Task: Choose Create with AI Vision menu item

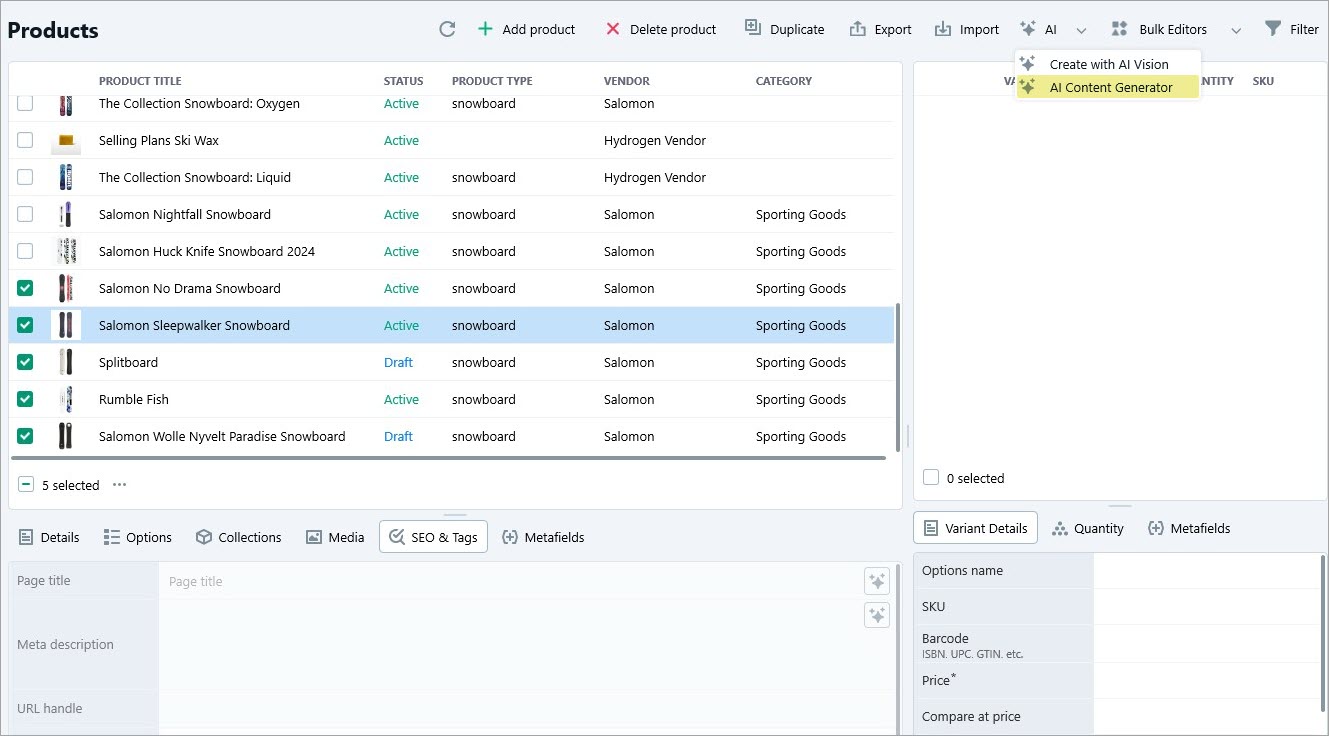Action: 1108,64
